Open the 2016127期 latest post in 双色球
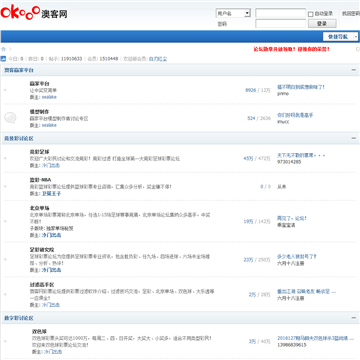Image resolution: width=360 pixels, height=360 pixels. coord(315,338)
